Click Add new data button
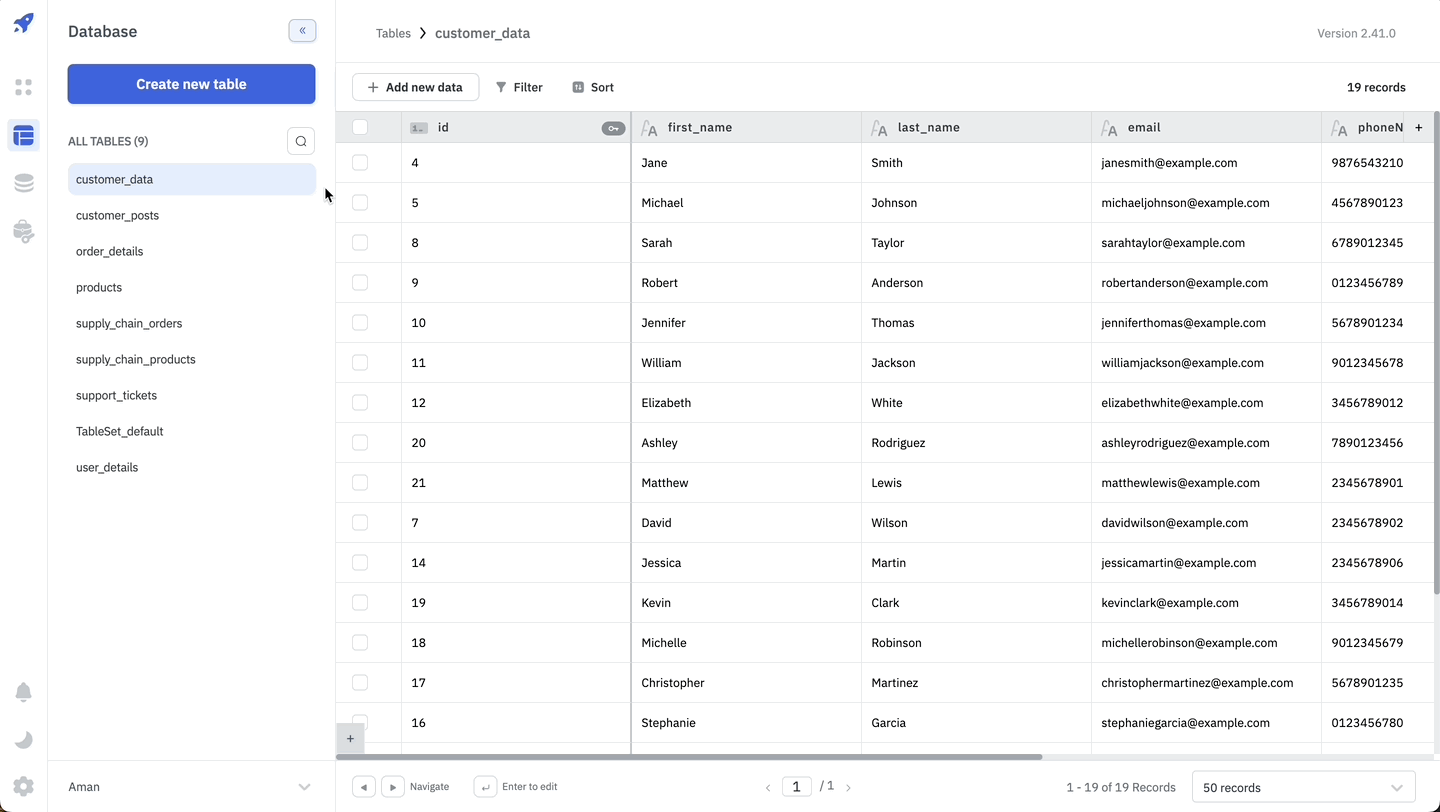 pos(415,87)
